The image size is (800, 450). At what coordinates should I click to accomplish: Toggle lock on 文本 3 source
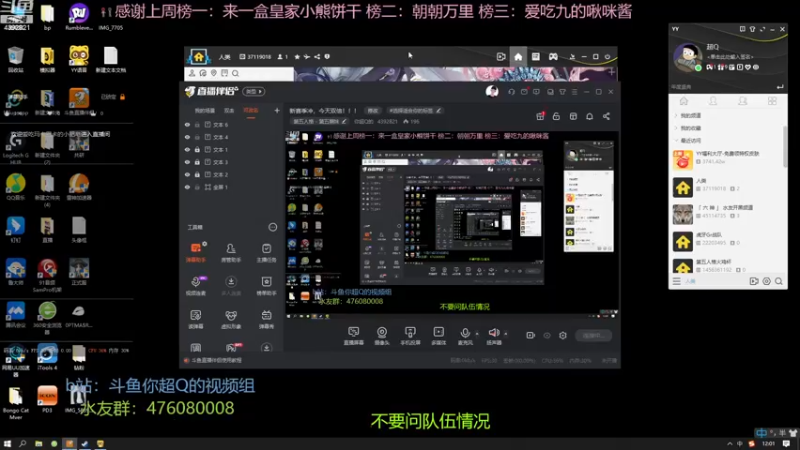(x=197, y=162)
